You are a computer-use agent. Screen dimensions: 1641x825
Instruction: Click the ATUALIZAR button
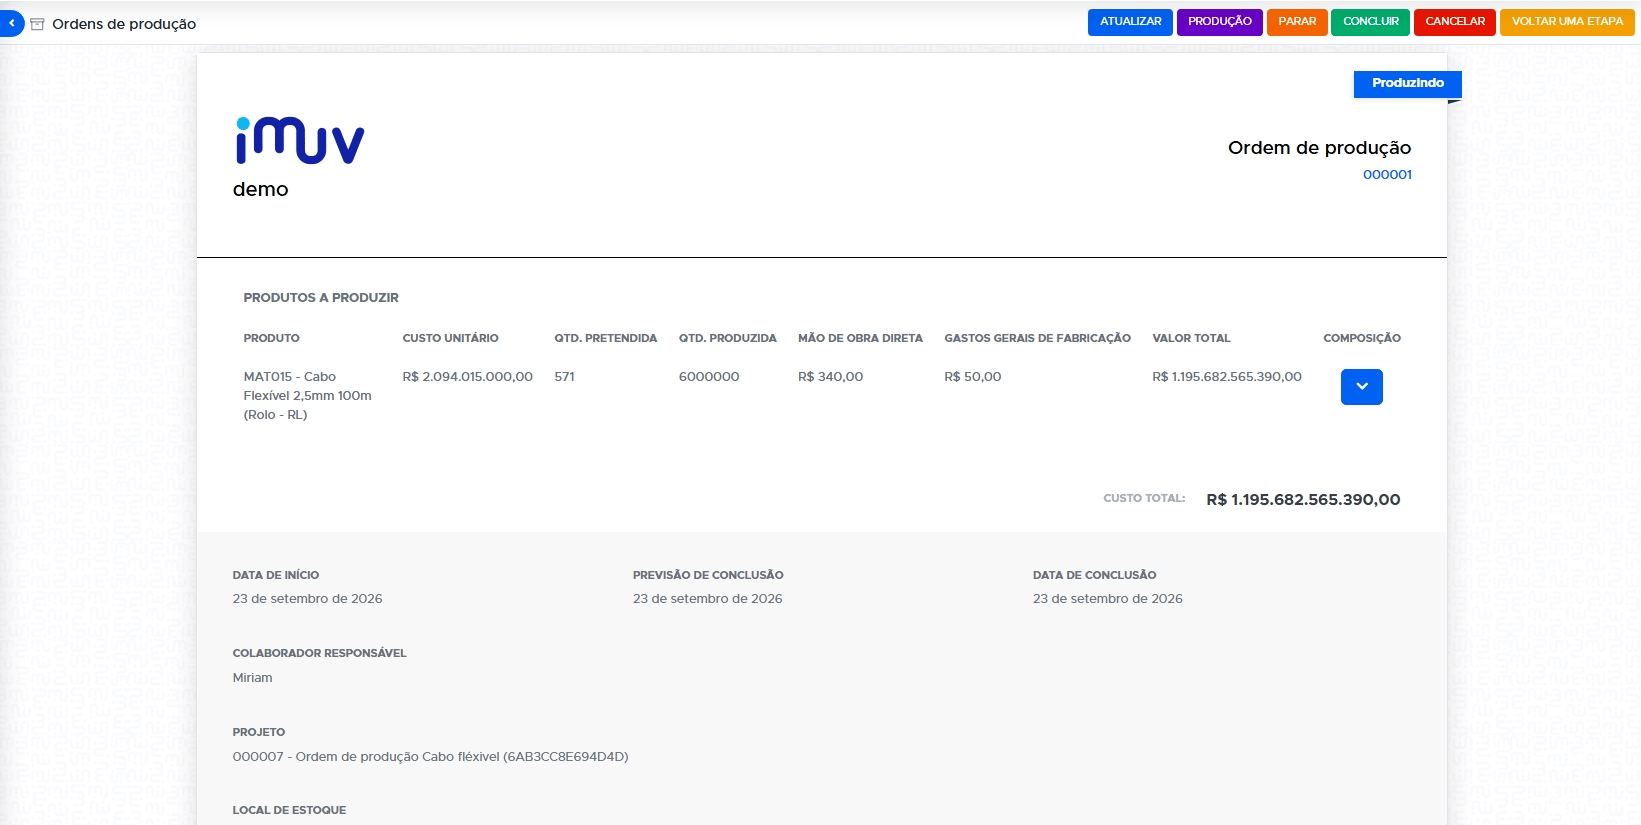1130,22
